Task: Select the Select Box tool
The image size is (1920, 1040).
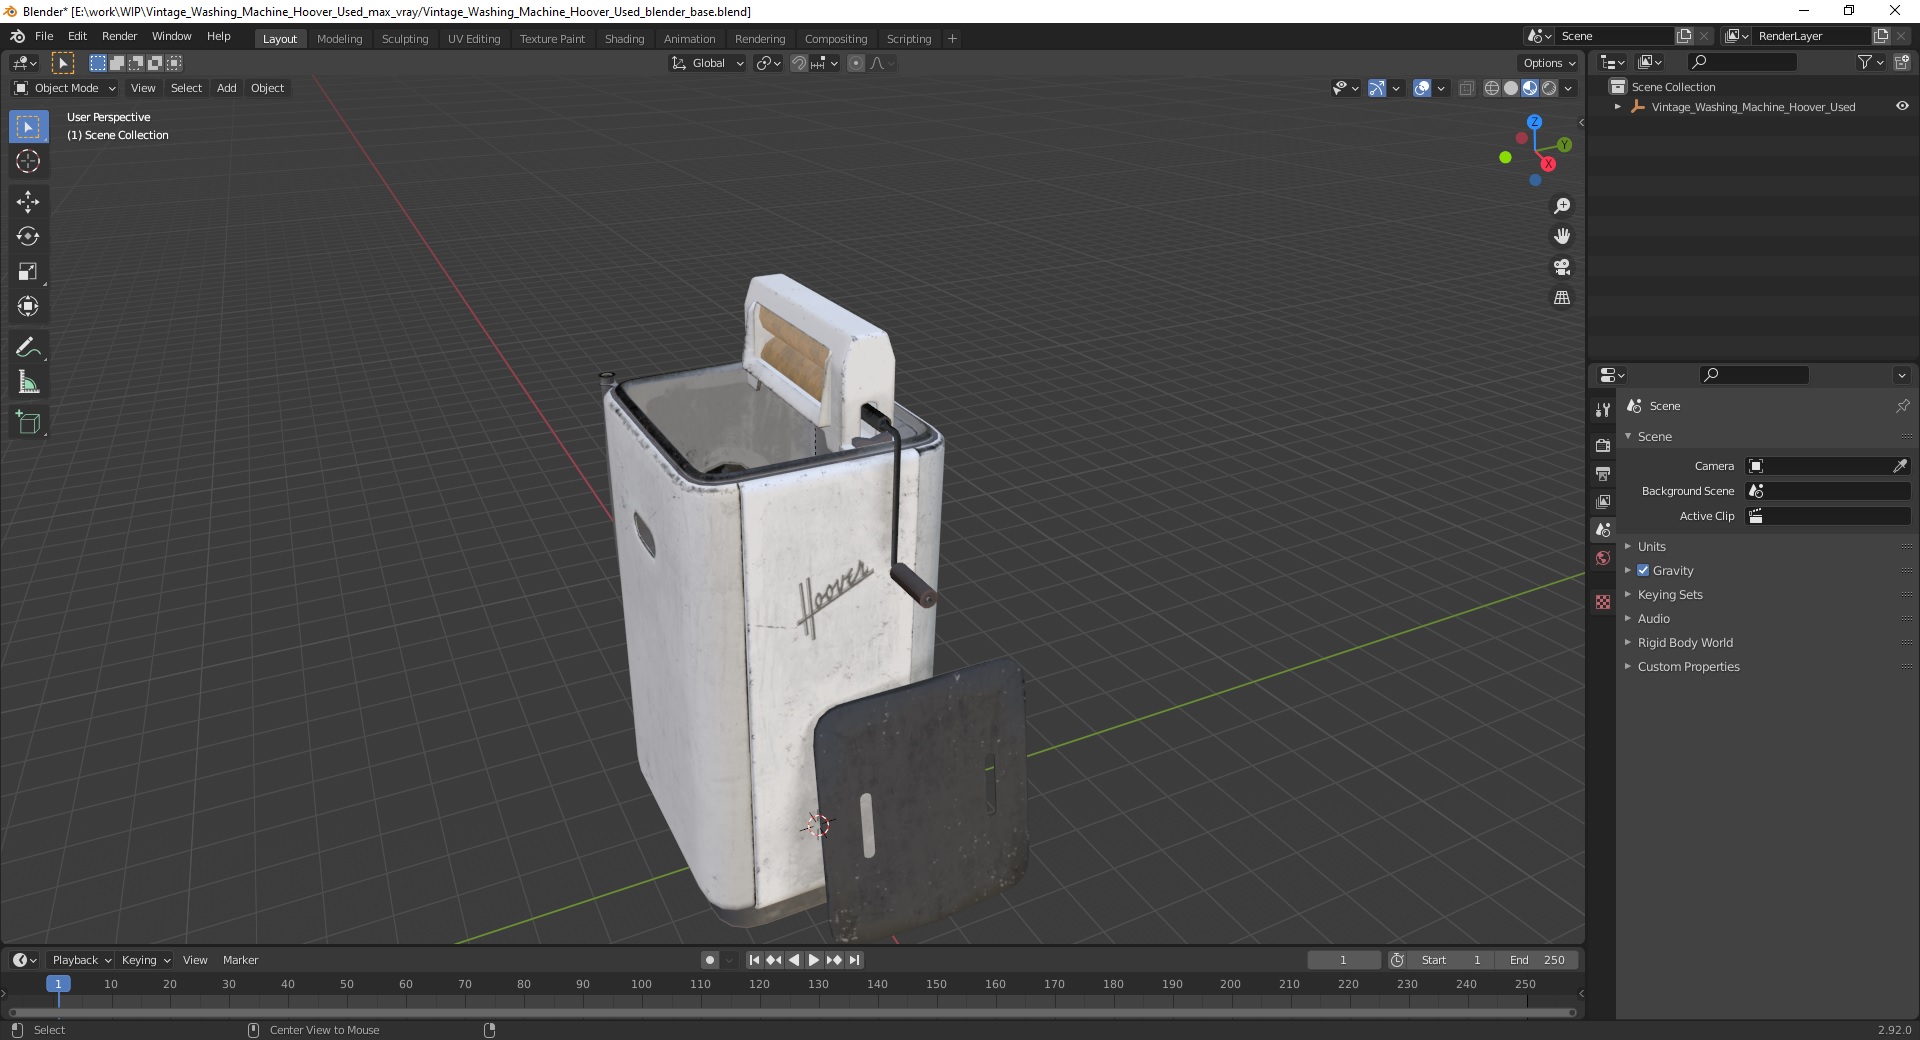Action: 28,127
